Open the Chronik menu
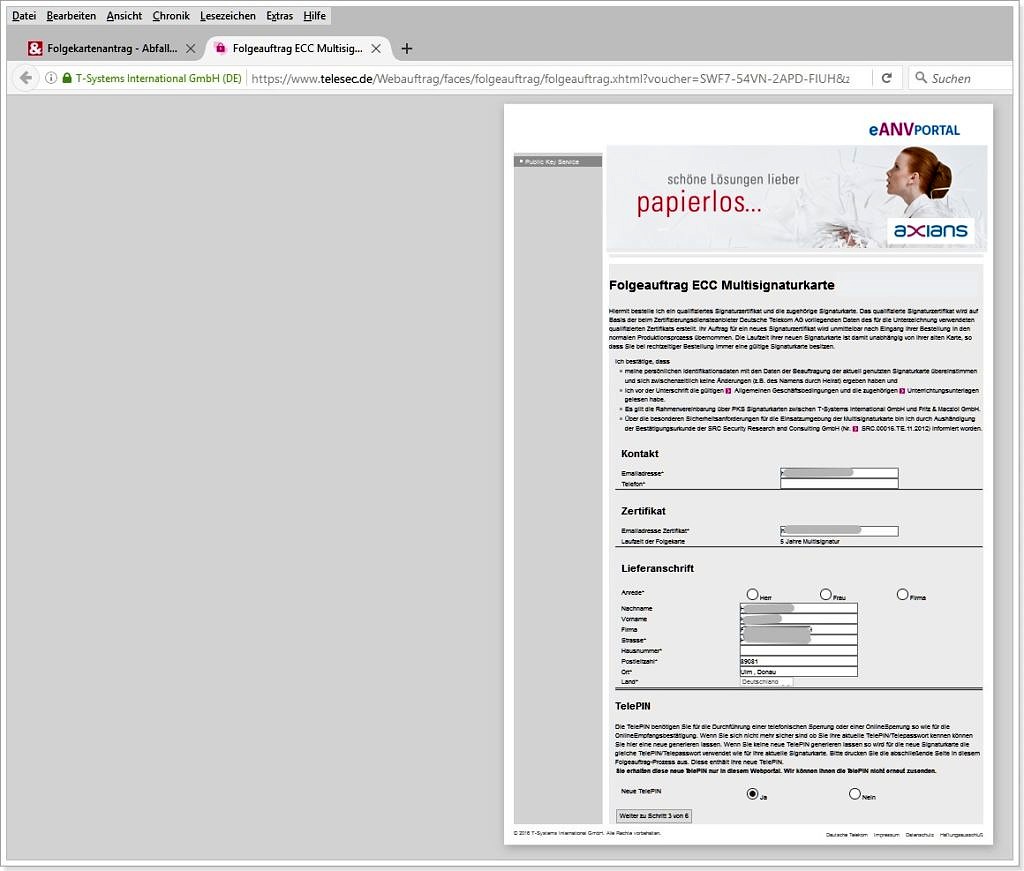Viewport: 1024px width, 871px height. (x=171, y=16)
